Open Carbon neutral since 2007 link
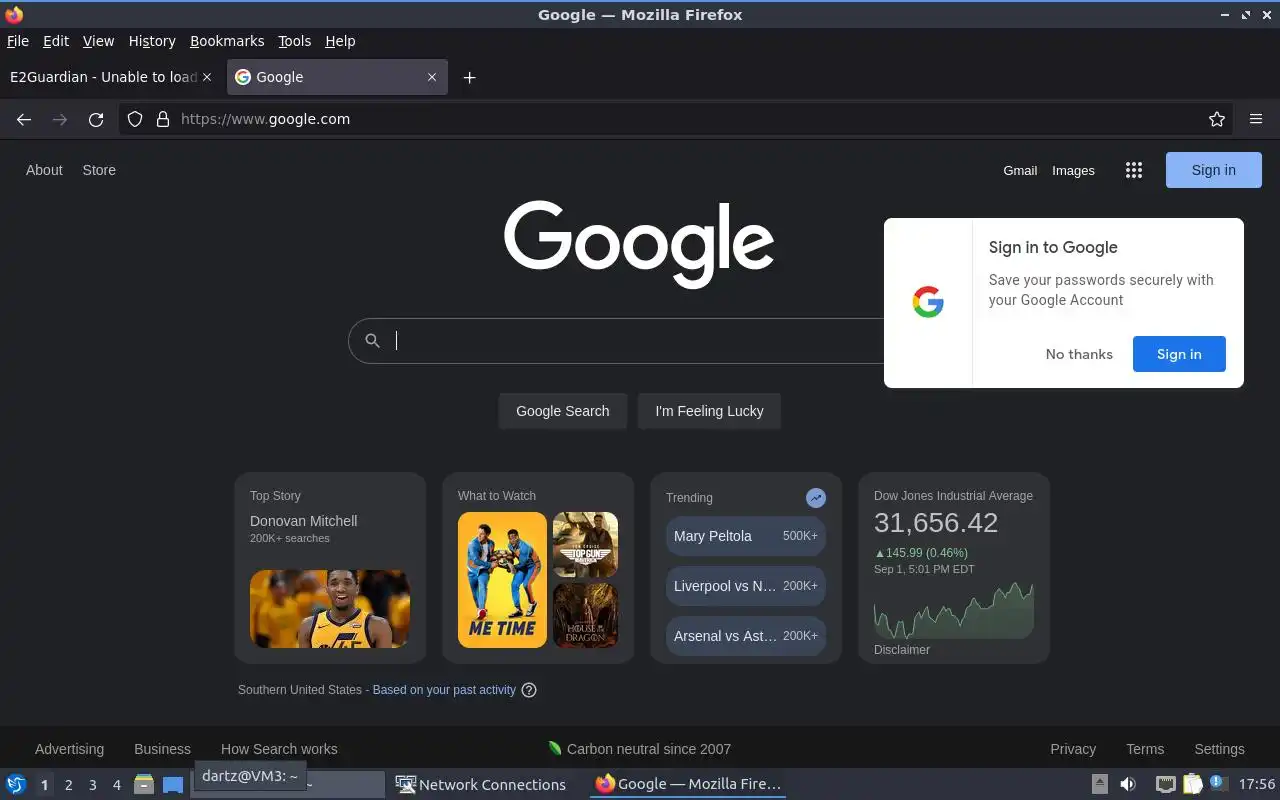The width and height of the screenshot is (1280, 800). click(639, 749)
